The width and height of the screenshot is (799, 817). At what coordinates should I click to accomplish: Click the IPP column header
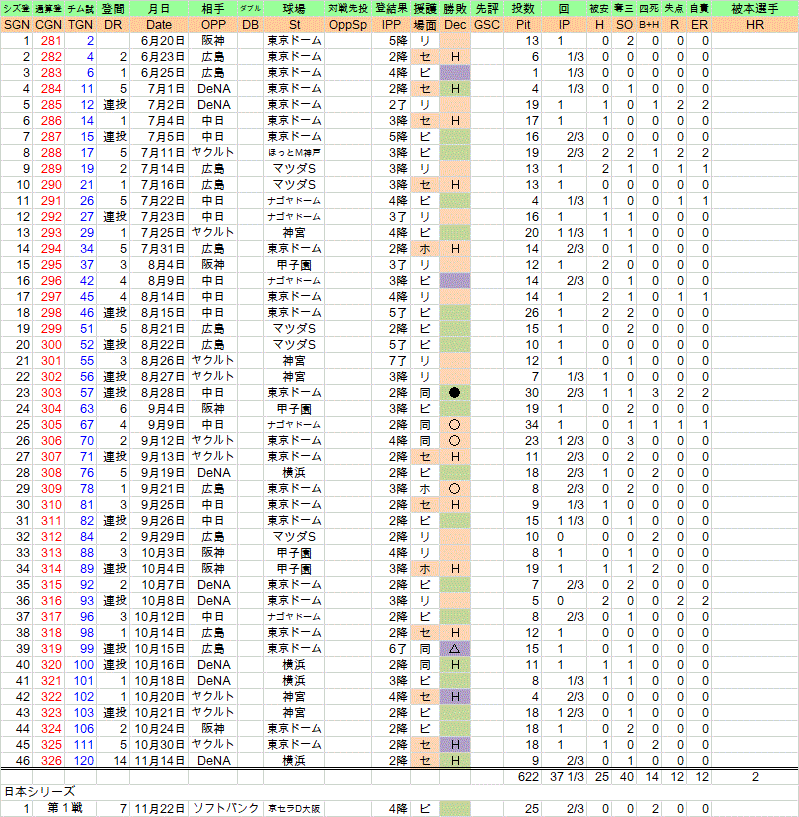tap(391, 25)
